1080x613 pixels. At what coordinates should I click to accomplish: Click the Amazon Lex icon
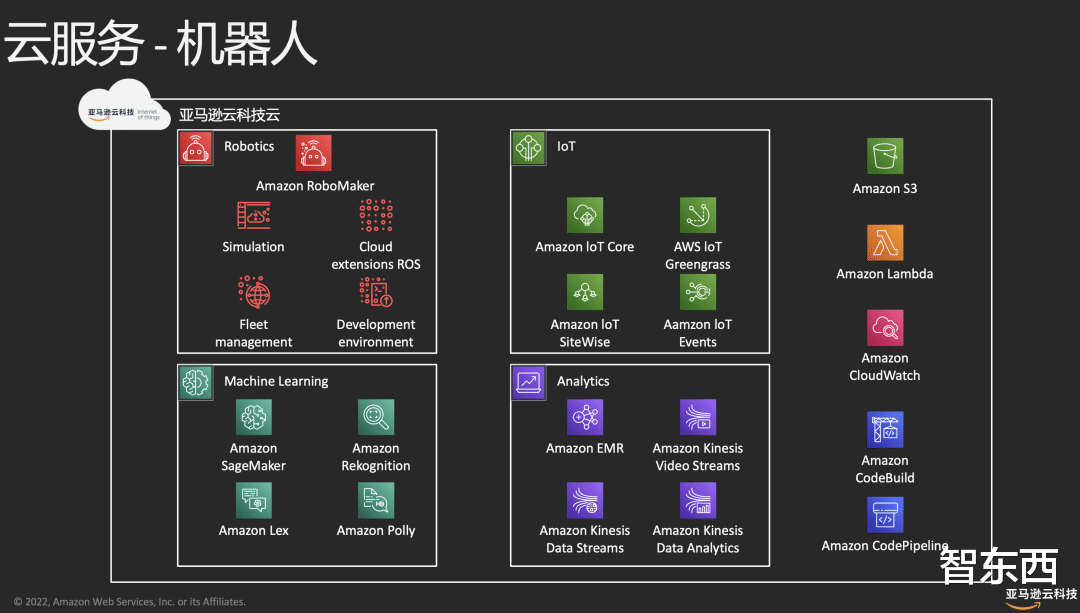253,501
